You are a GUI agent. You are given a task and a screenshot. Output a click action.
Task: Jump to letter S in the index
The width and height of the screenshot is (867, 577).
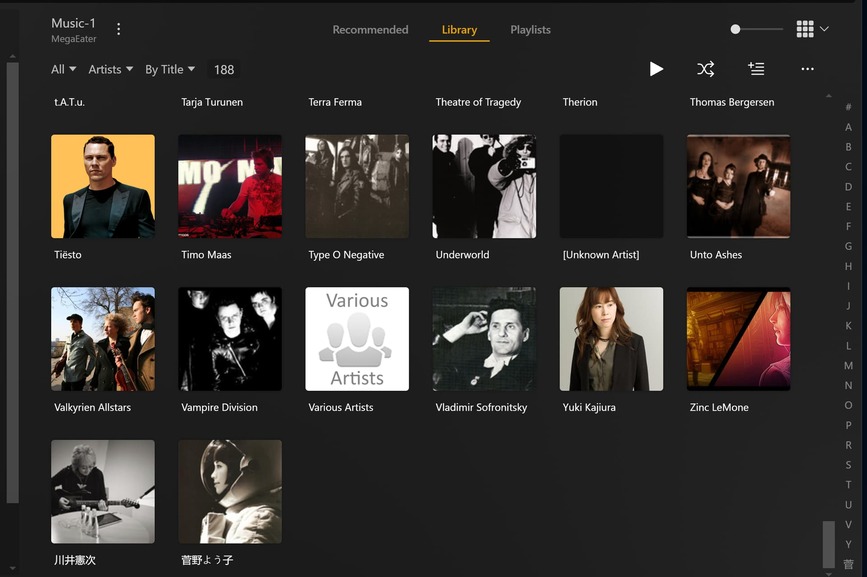848,465
